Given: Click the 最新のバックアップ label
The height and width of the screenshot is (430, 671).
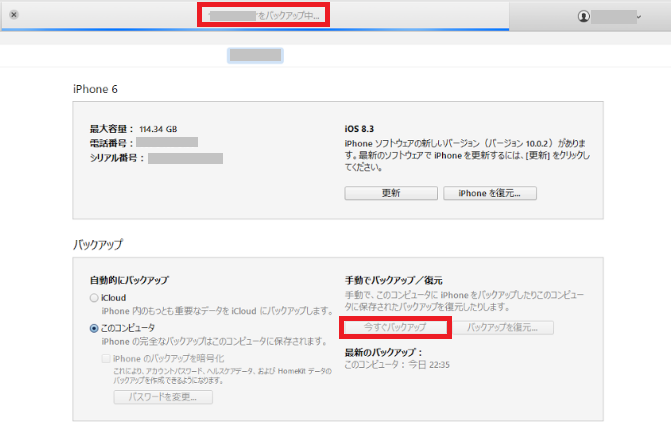Looking at the screenshot, I should [384, 353].
